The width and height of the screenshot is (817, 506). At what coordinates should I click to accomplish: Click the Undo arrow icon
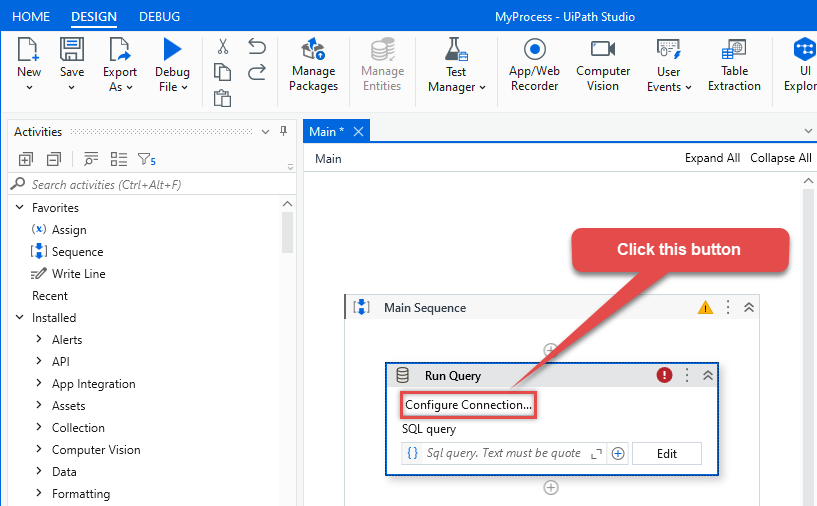[257, 46]
